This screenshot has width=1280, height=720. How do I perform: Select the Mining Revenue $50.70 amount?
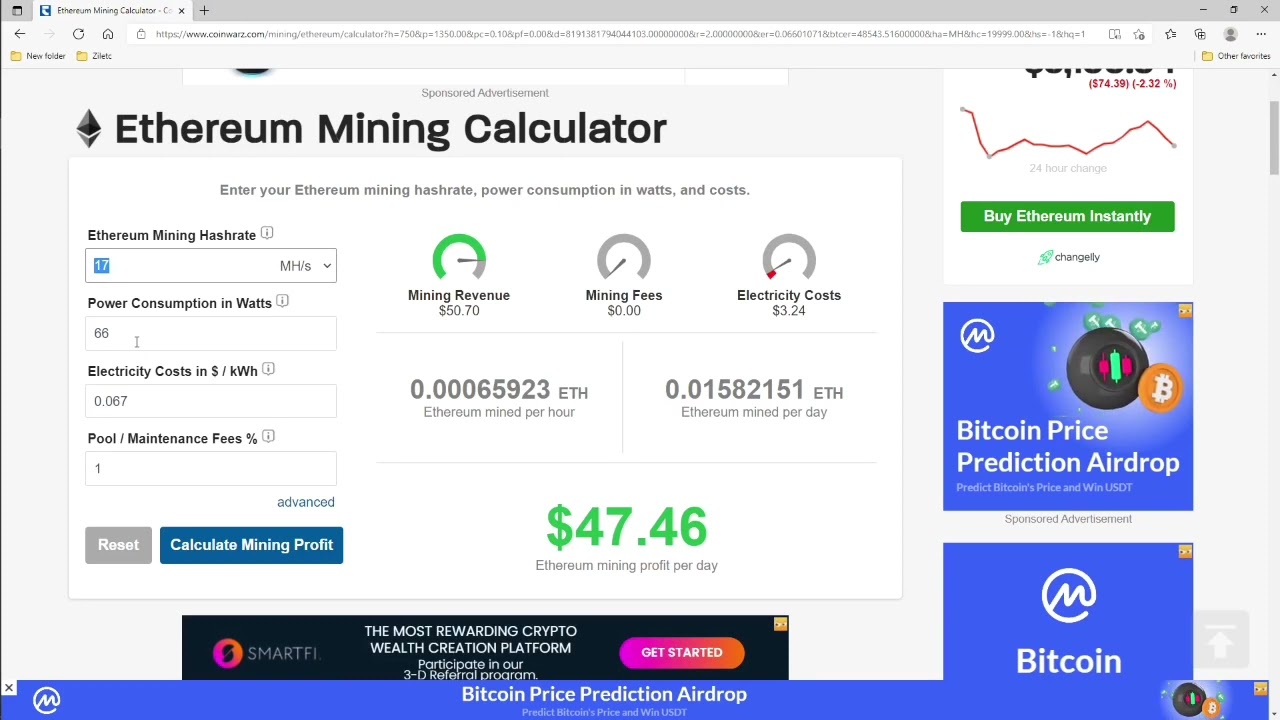459,311
